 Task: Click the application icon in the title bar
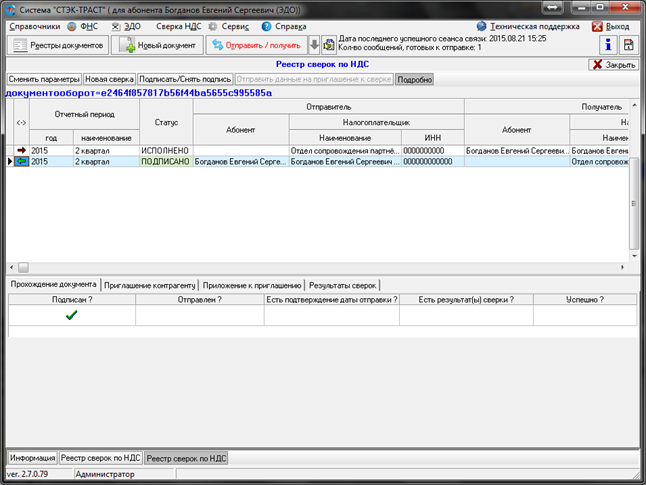pyautogui.click(x=11, y=10)
